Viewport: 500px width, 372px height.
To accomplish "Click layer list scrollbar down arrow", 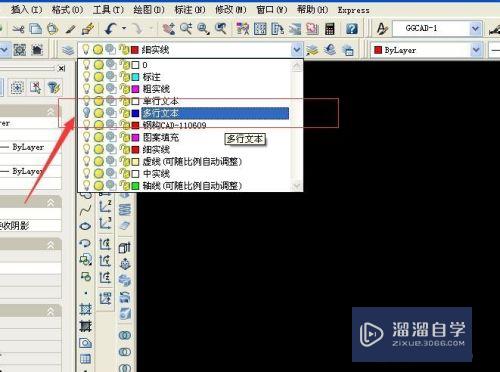I will point(296,185).
